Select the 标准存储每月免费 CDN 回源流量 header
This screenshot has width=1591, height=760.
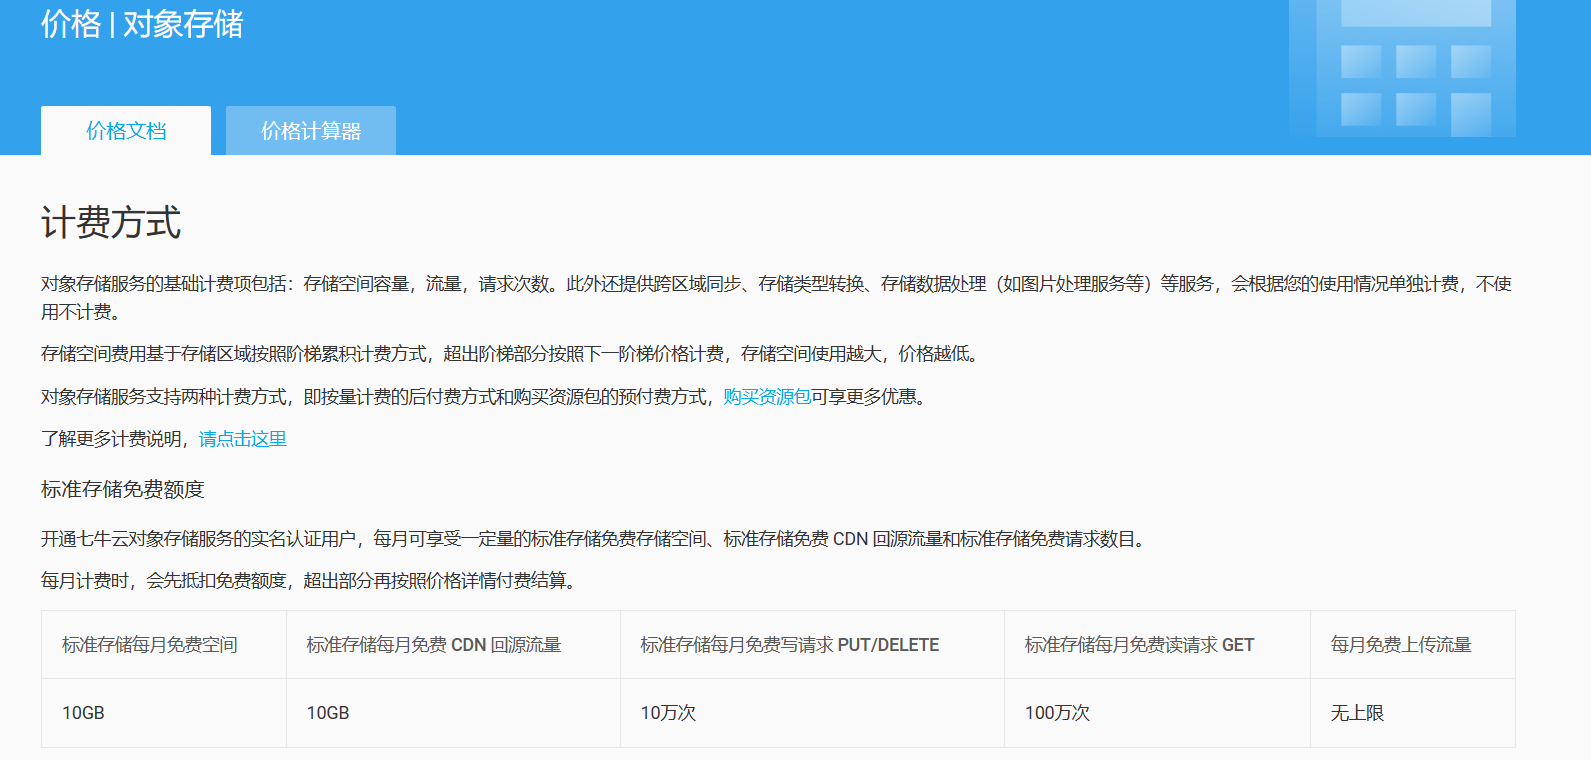point(453,645)
